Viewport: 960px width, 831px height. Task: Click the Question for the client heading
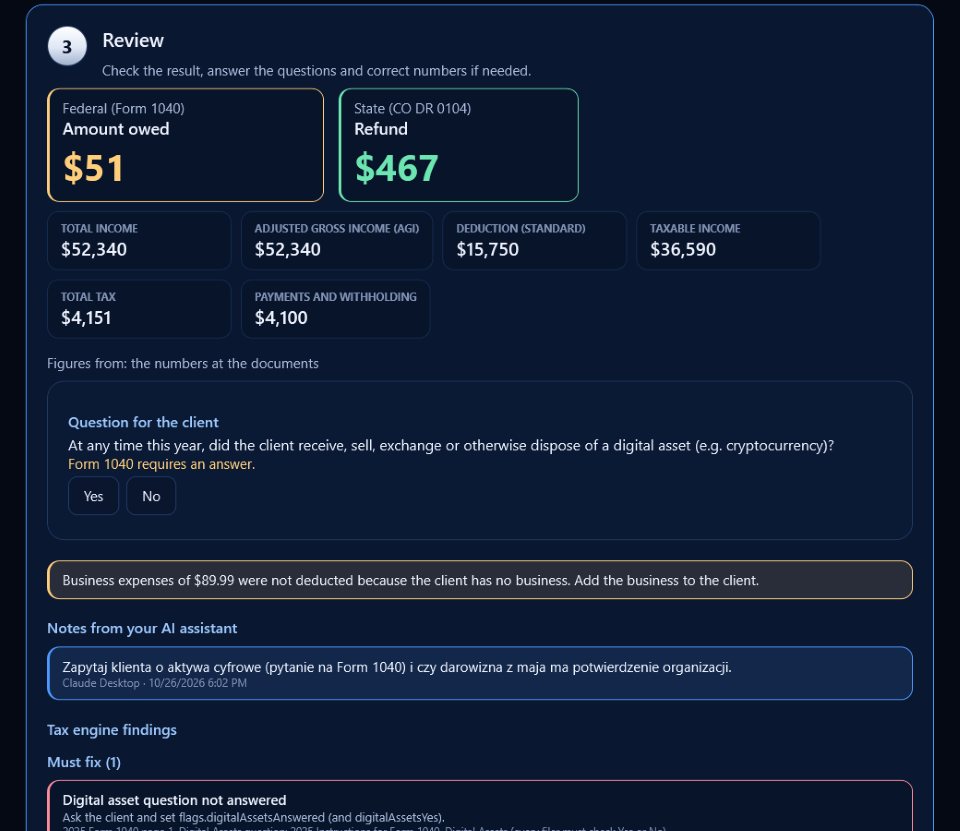pos(143,423)
